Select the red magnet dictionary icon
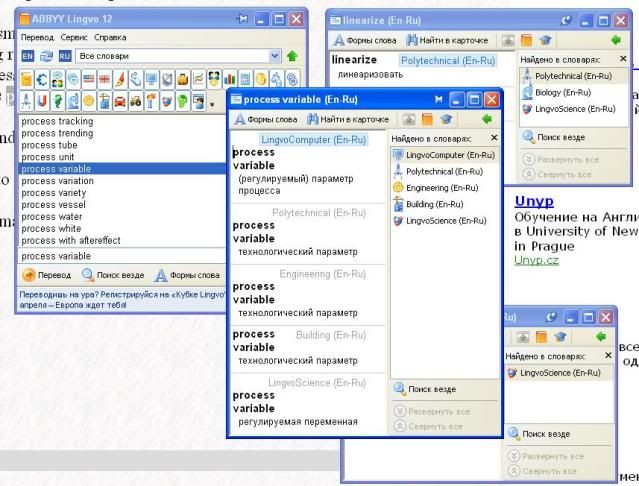The height and width of the screenshot is (486, 639). coord(42,101)
